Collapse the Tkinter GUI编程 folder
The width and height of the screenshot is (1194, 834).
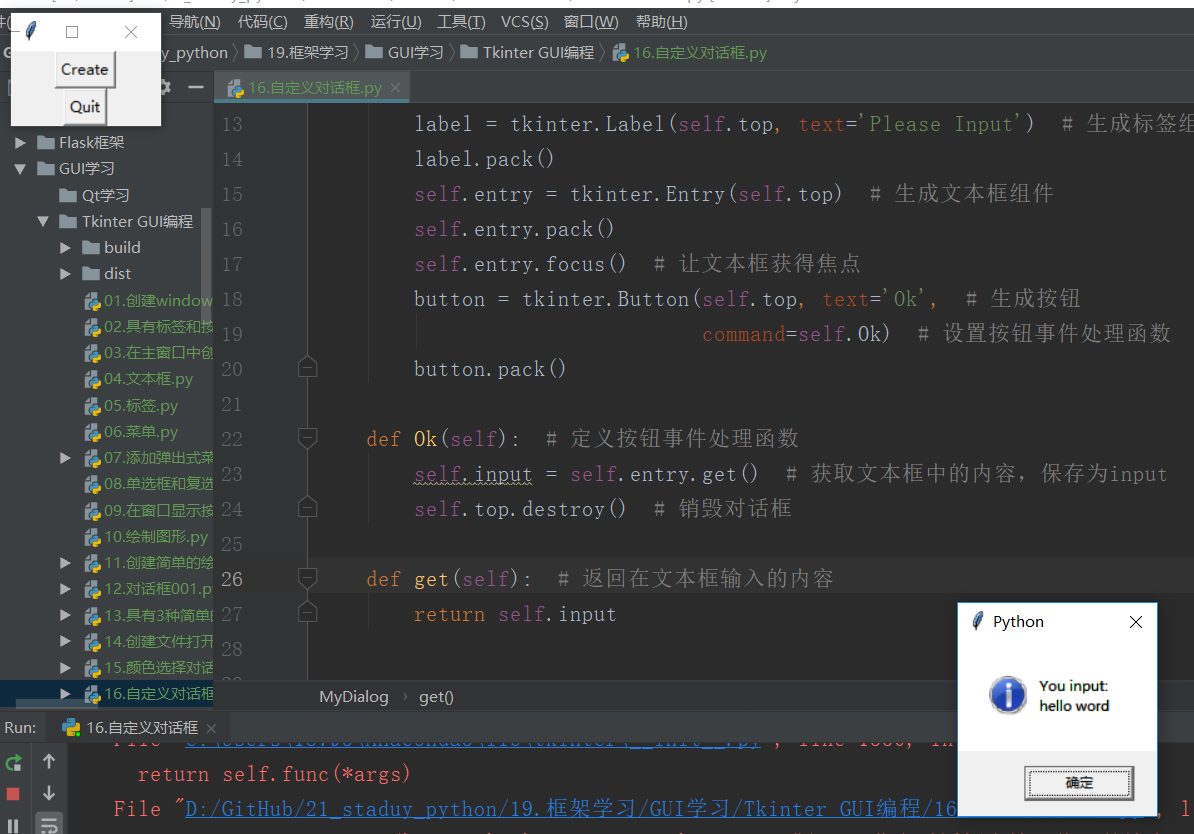[x=43, y=222]
